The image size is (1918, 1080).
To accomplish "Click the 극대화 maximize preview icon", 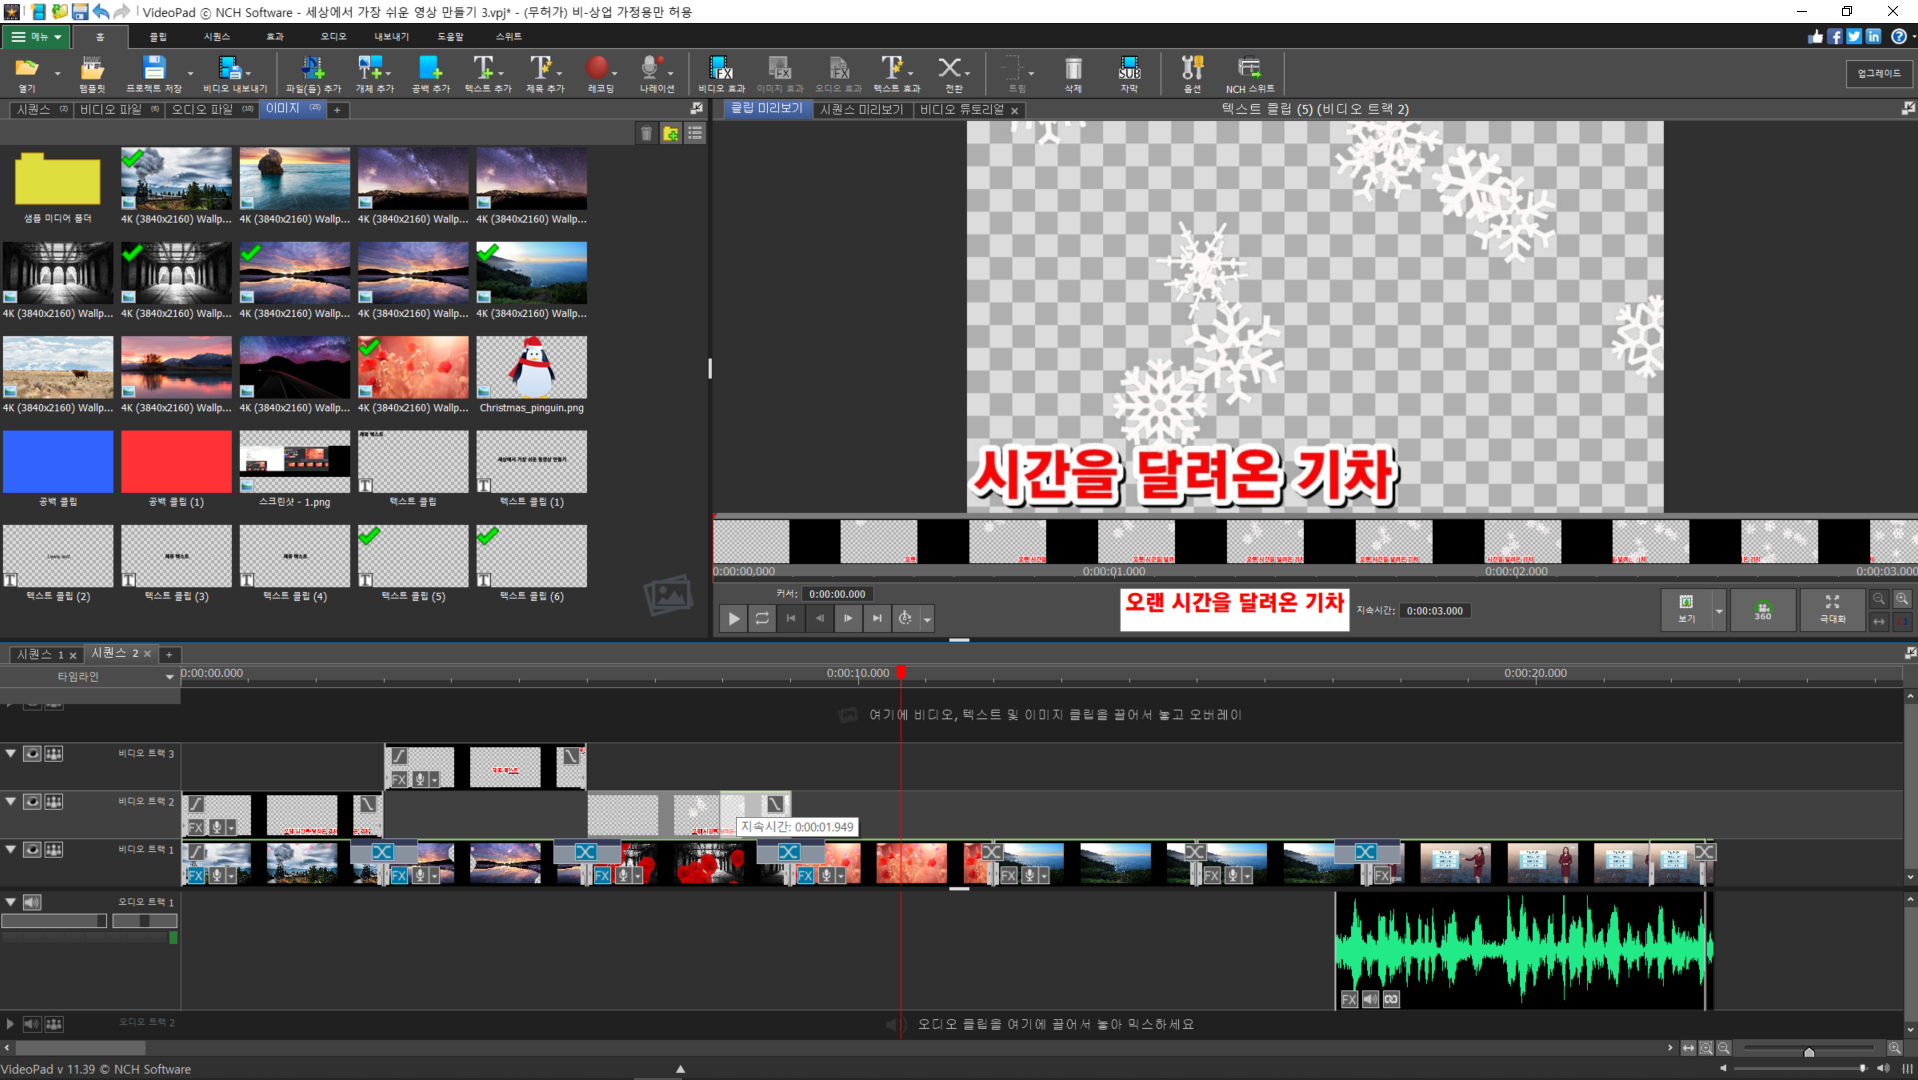I will click(1832, 609).
